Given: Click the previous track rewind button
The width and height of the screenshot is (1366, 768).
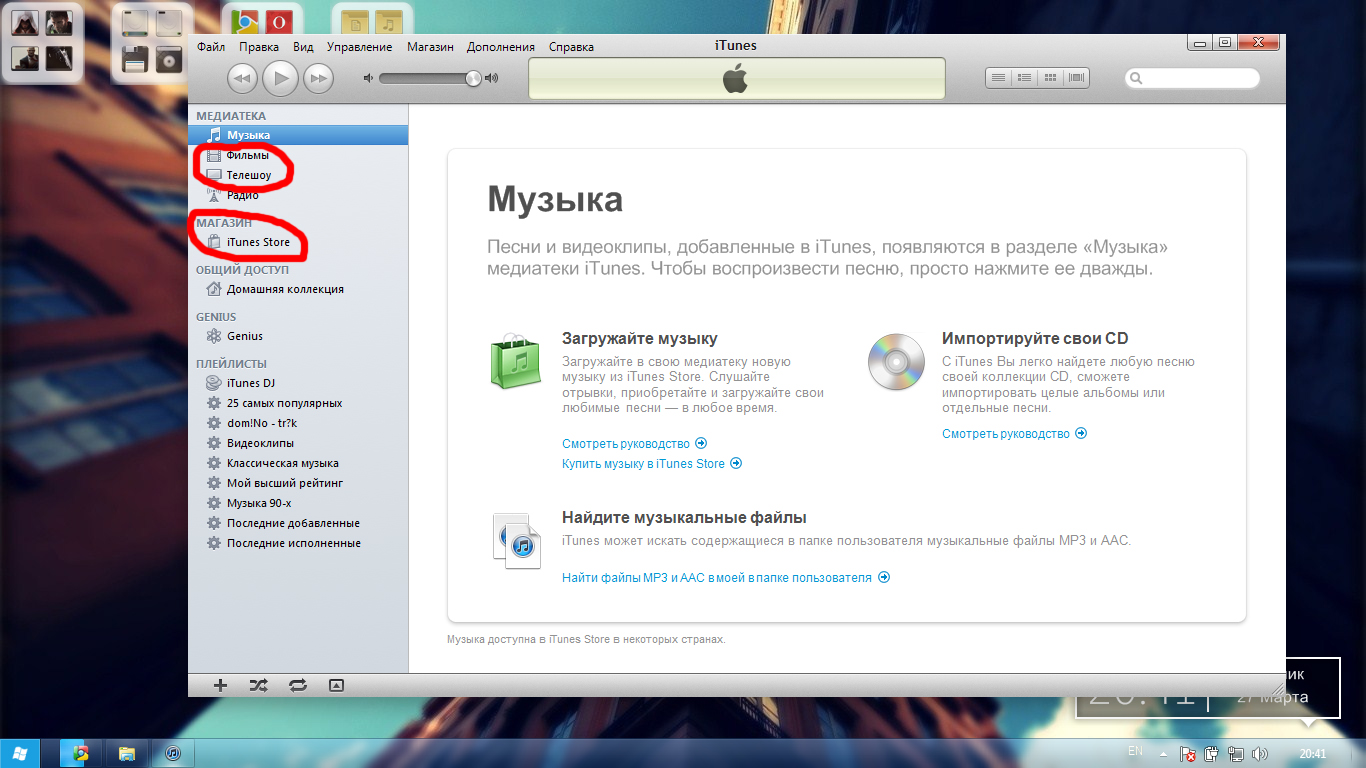Looking at the screenshot, I should (243, 77).
